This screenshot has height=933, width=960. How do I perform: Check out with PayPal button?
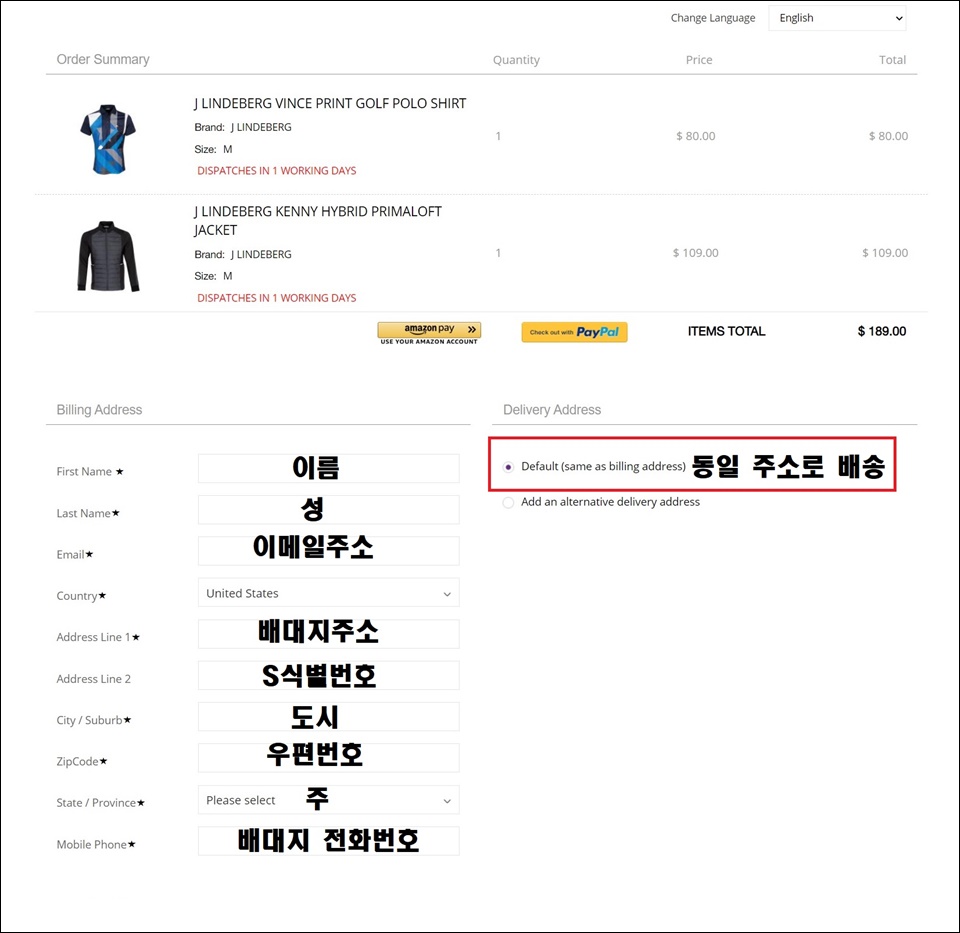[574, 332]
